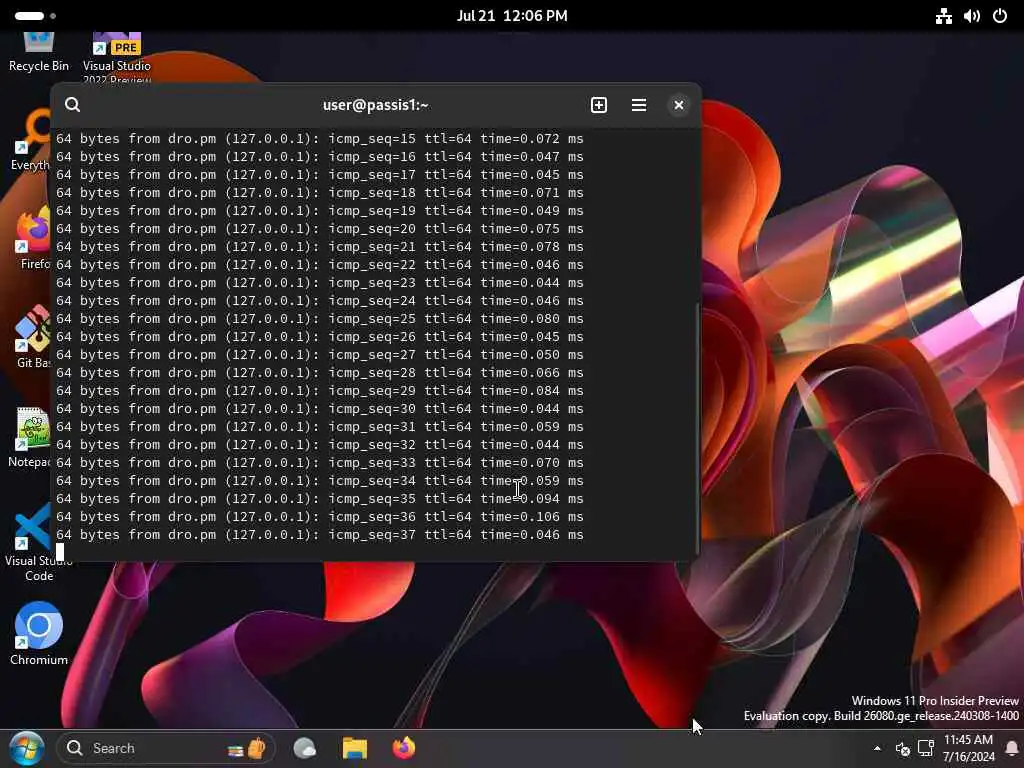Open the notification bell in taskbar
This screenshot has width=1024, height=768.
(1012, 748)
